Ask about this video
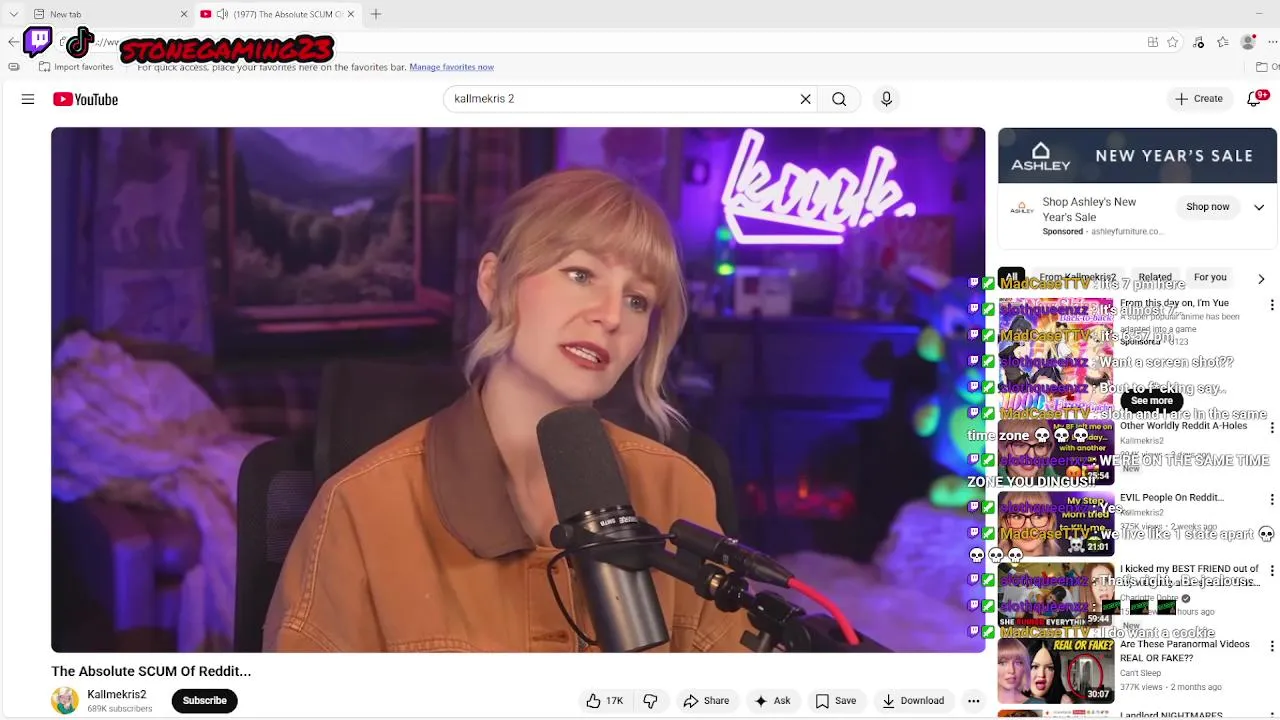1280x720 pixels. pos(772,701)
